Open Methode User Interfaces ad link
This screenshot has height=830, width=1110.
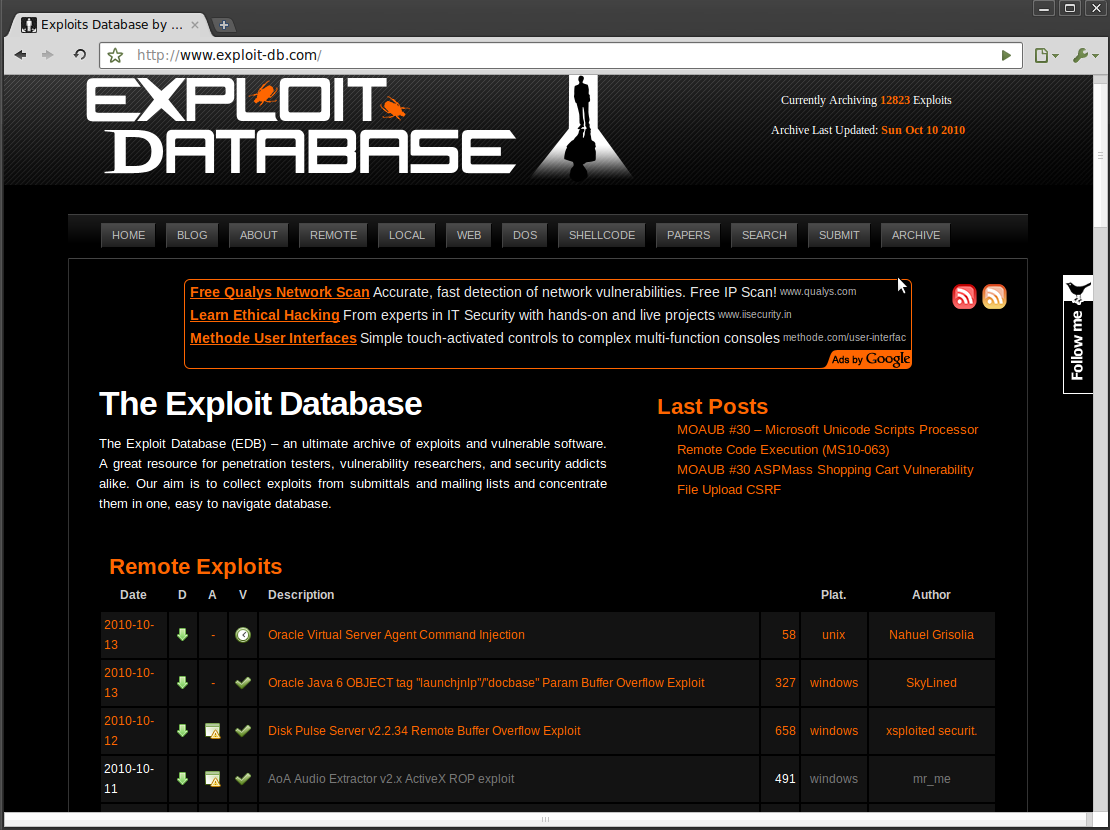tap(273, 338)
